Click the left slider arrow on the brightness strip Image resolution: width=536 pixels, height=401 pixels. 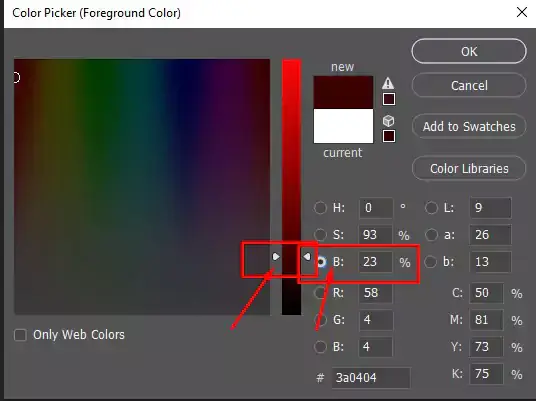click(276, 257)
